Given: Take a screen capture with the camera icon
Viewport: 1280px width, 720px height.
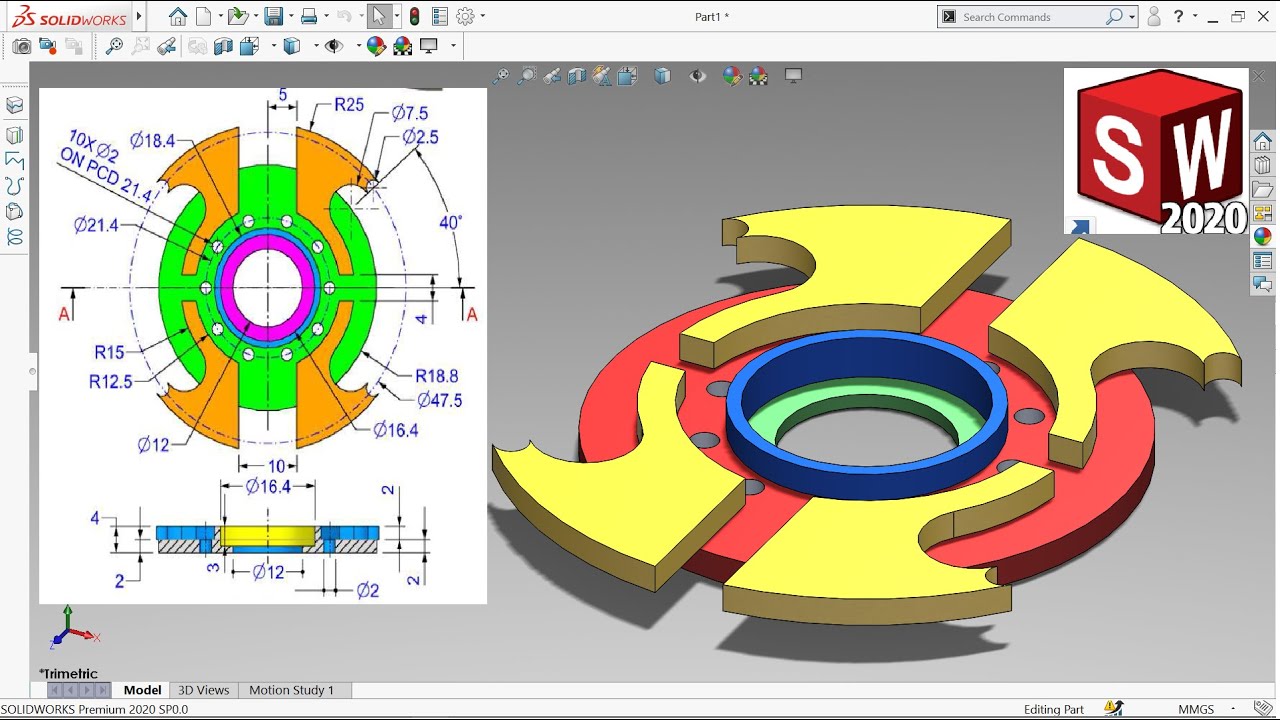Looking at the screenshot, I should (x=21, y=45).
